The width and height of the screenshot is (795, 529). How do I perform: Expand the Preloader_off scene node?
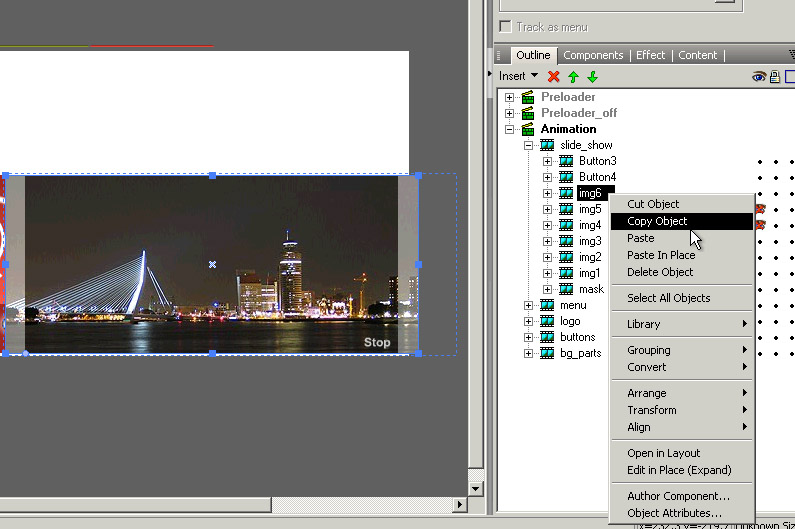click(x=509, y=113)
